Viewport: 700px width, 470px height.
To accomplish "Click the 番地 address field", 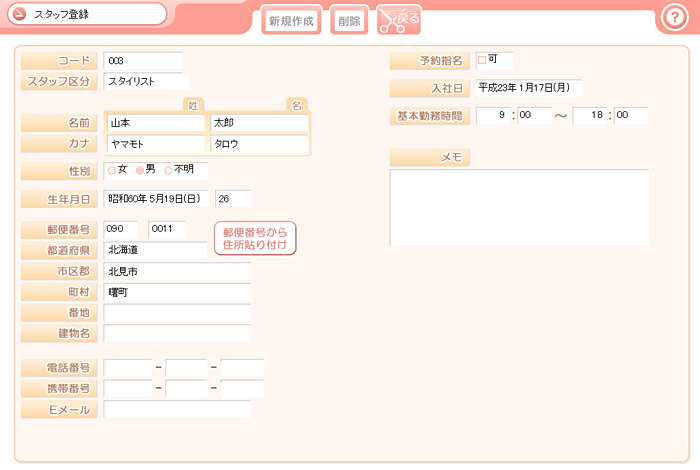I will click(x=177, y=313).
